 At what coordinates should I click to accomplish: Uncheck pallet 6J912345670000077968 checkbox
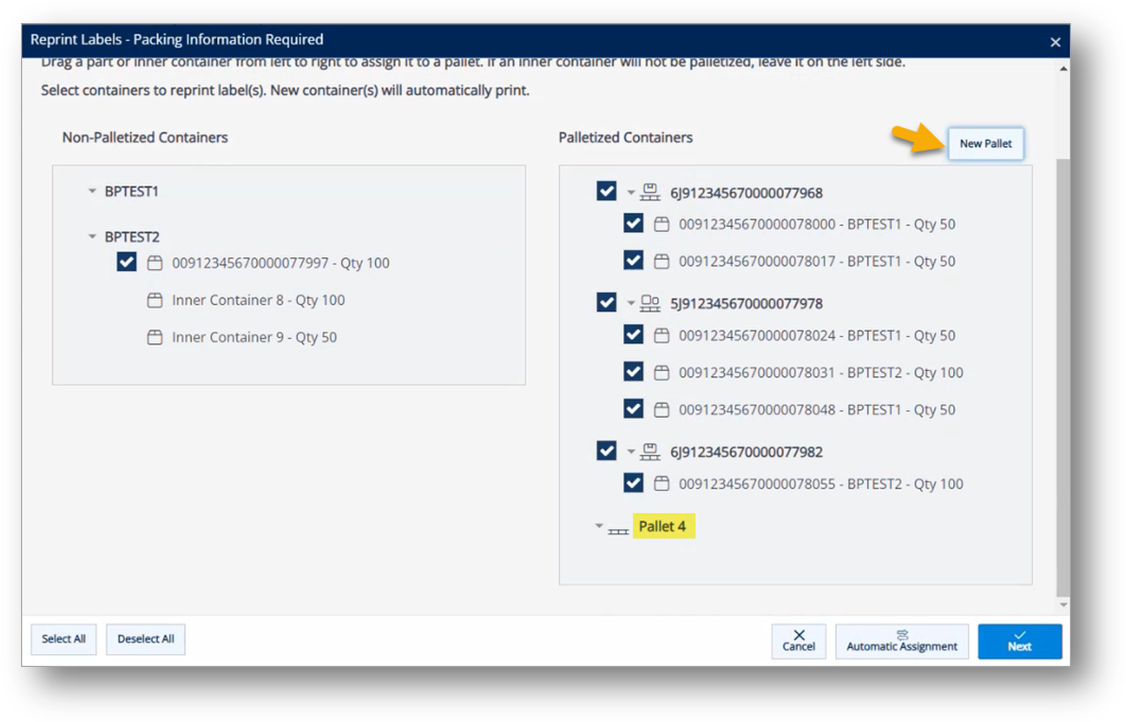[606, 191]
